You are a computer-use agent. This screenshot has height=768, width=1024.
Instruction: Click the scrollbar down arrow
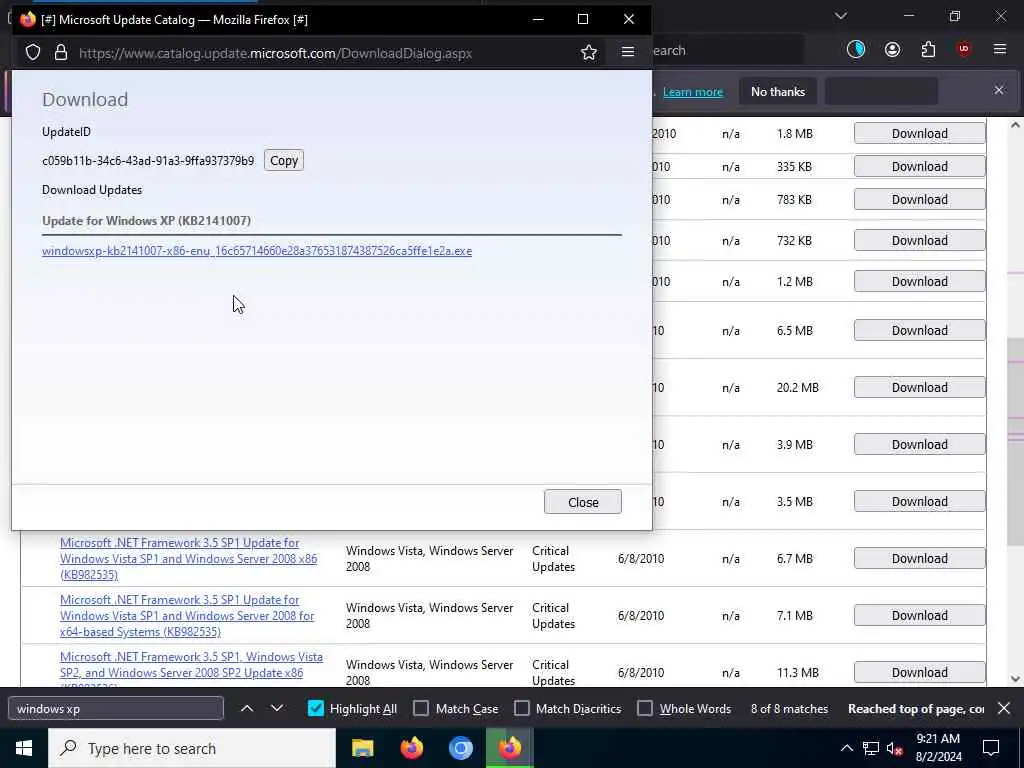point(1015,679)
